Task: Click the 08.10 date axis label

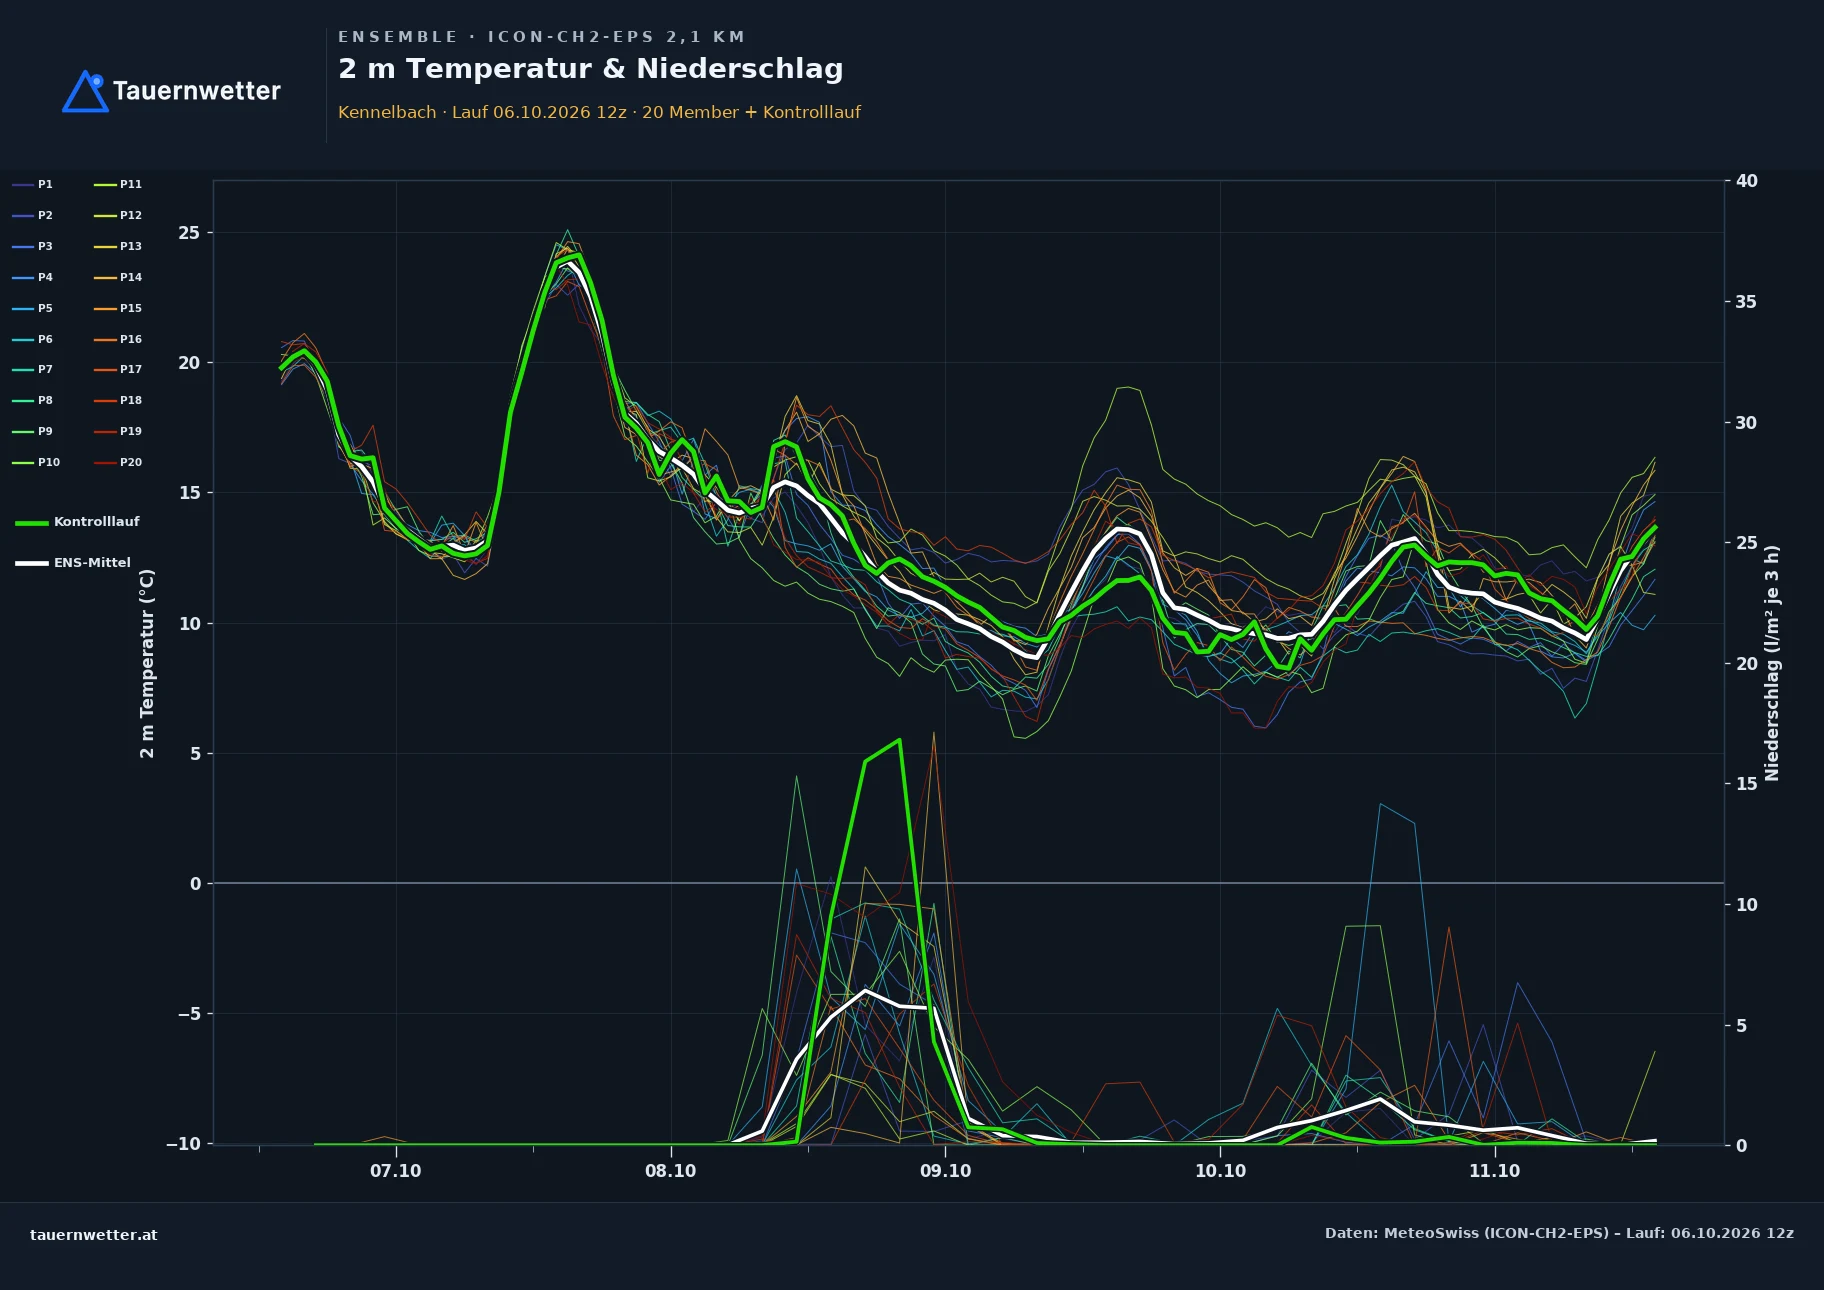Action: pyautogui.click(x=671, y=1171)
